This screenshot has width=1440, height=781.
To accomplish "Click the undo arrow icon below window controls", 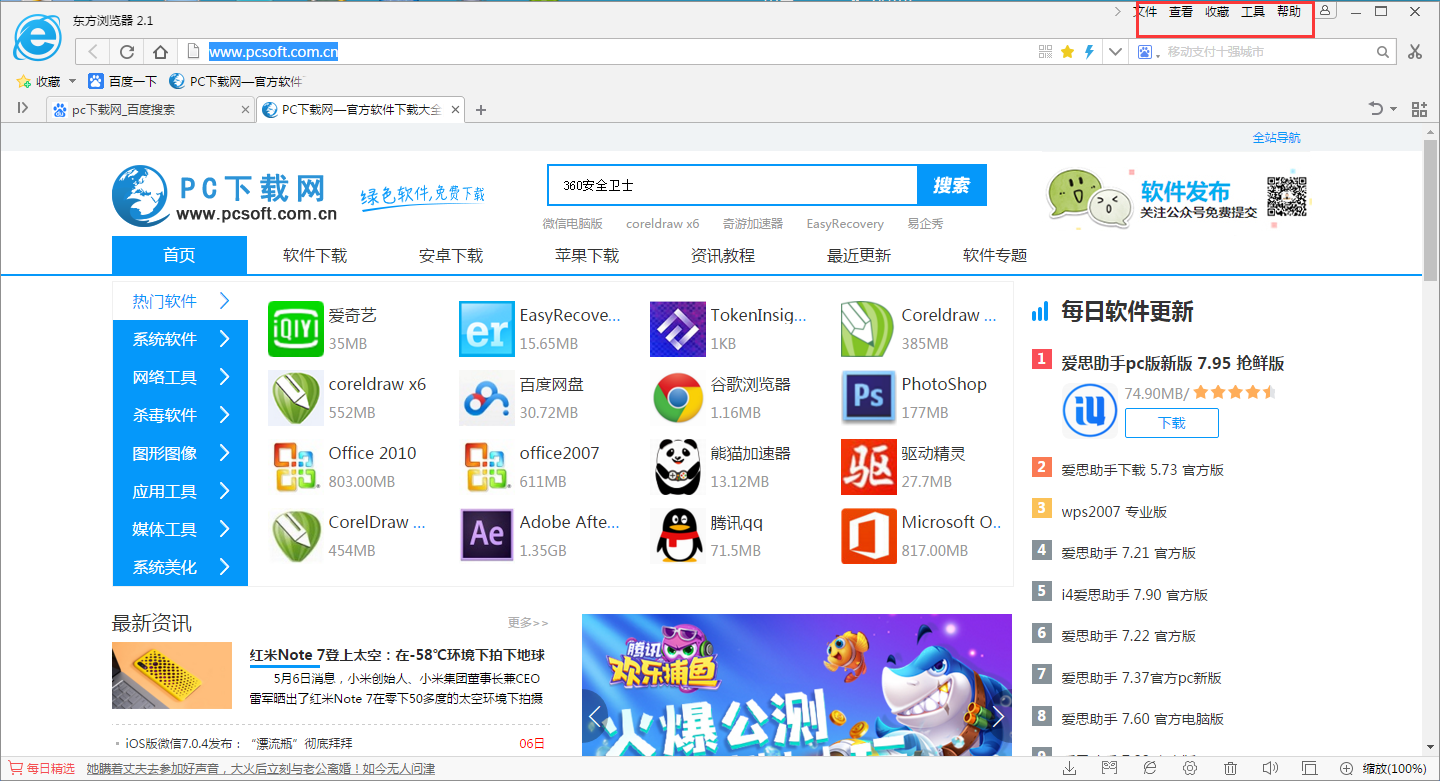I will pyautogui.click(x=1376, y=108).
